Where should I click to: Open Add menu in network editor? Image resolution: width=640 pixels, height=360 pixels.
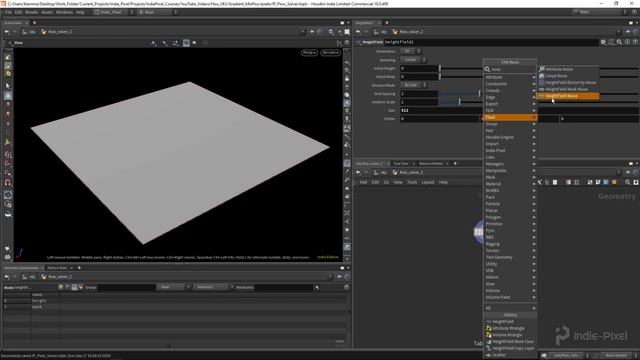tap(363, 182)
